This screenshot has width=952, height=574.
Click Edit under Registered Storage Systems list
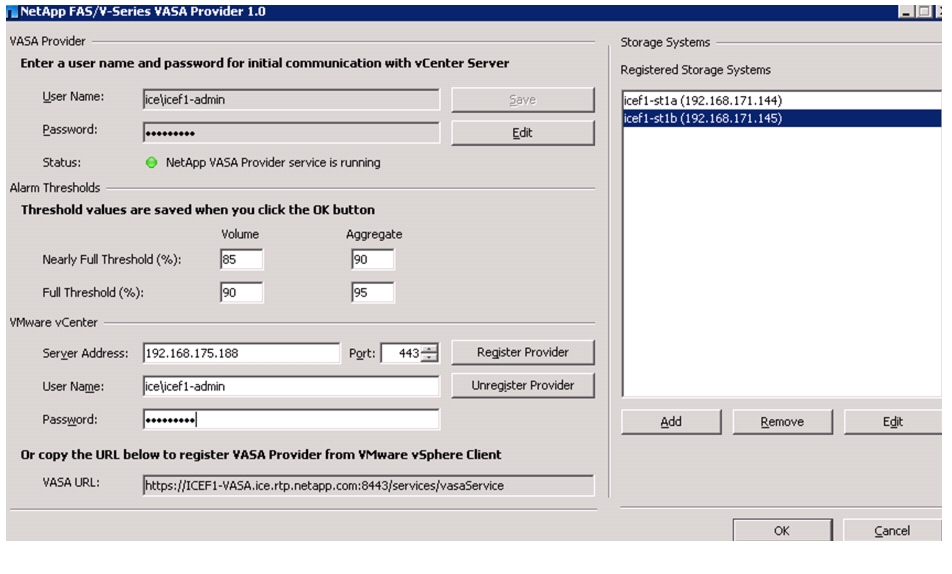click(x=892, y=422)
